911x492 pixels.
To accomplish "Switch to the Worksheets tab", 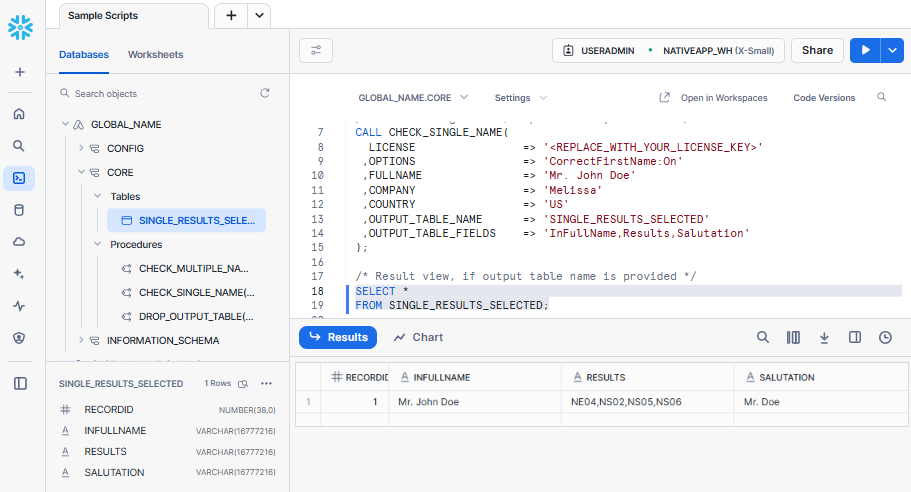I will [x=155, y=55].
